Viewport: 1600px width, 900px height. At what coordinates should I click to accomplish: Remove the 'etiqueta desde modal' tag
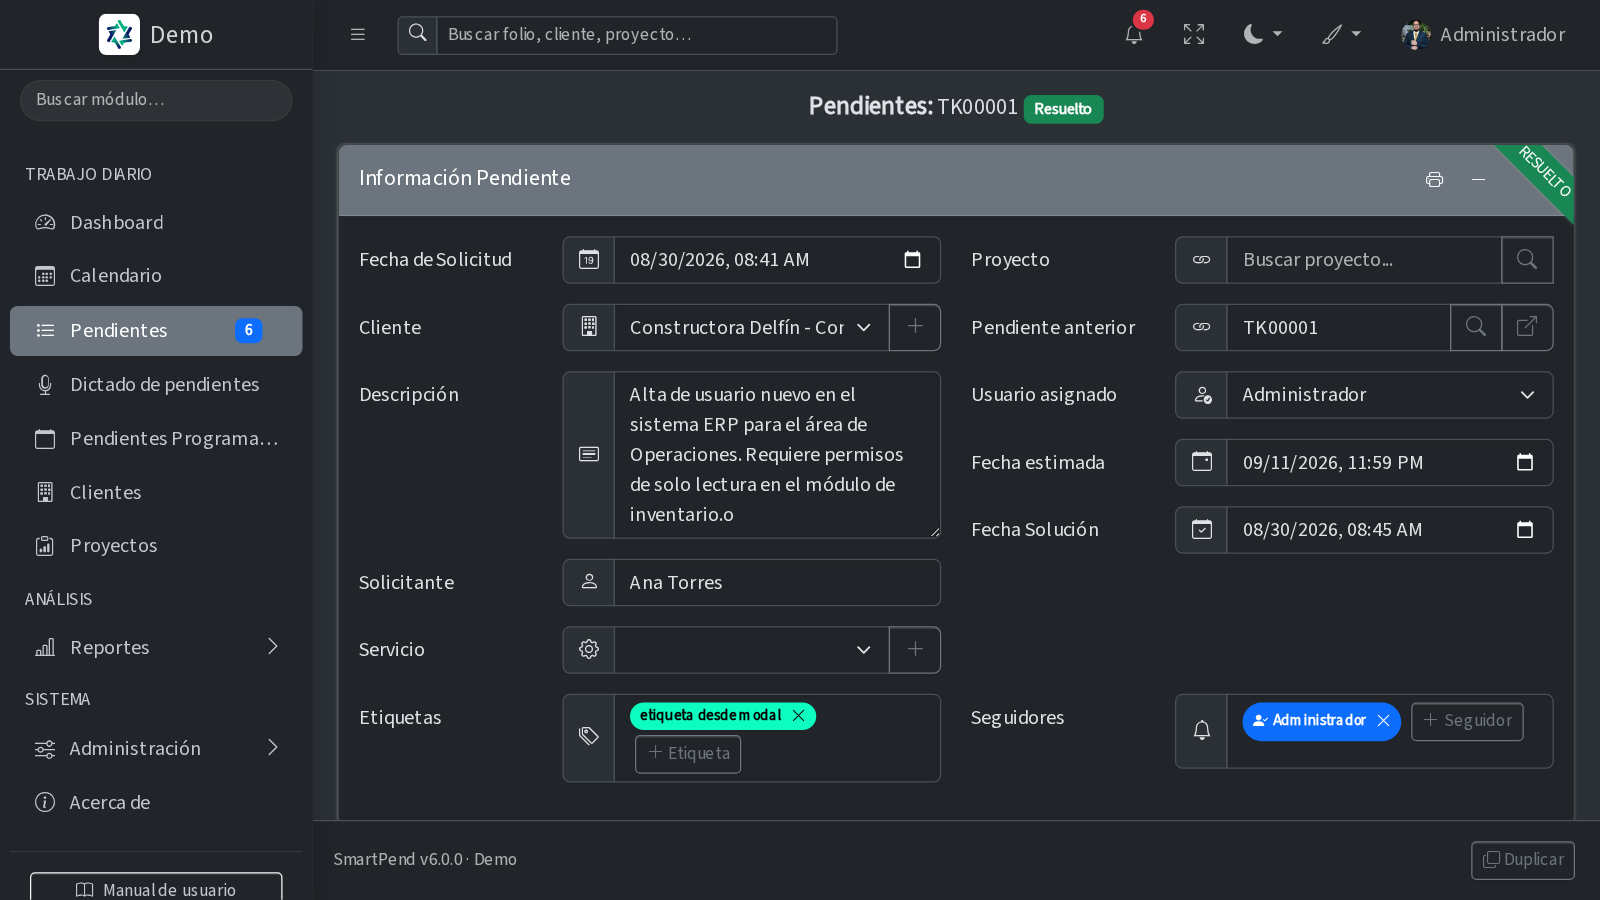pos(798,716)
